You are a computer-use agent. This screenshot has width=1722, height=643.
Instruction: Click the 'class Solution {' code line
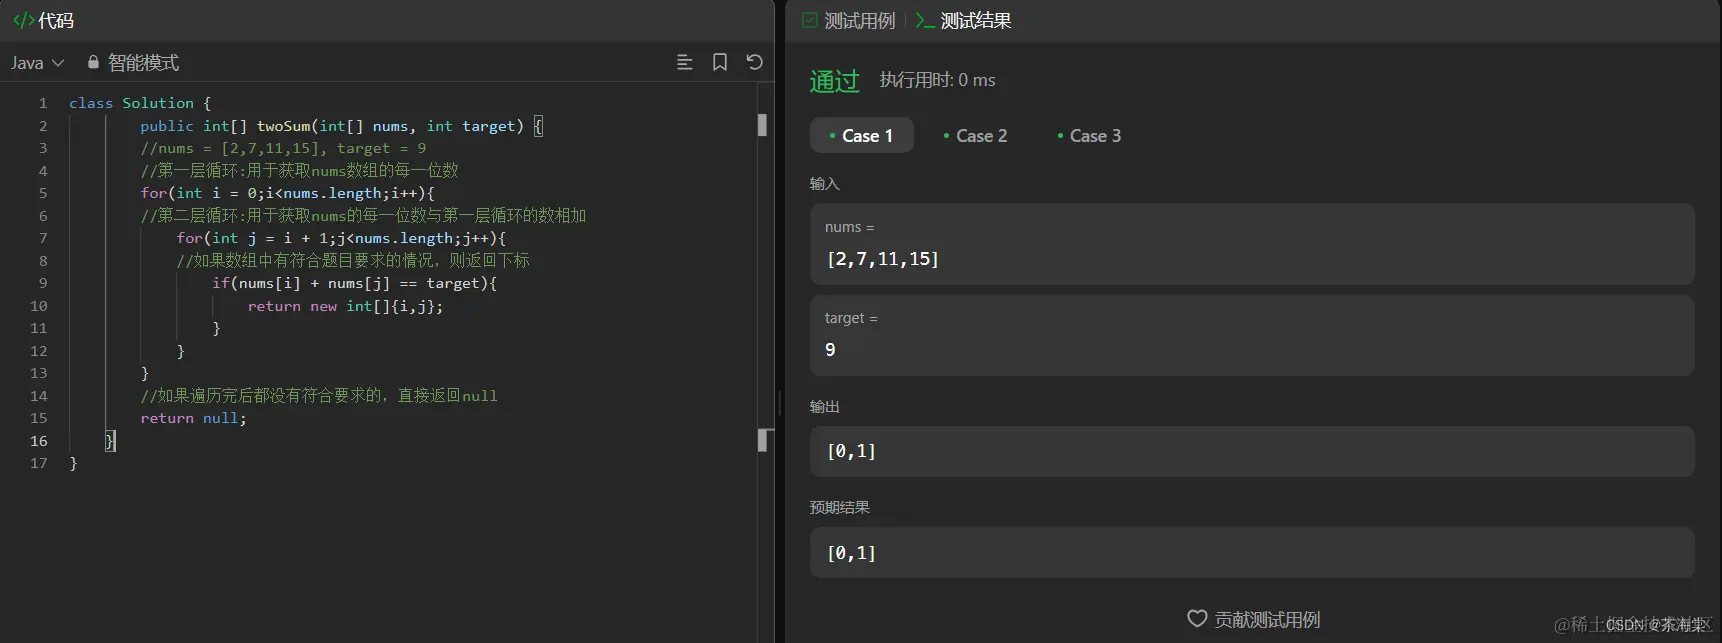coord(140,103)
